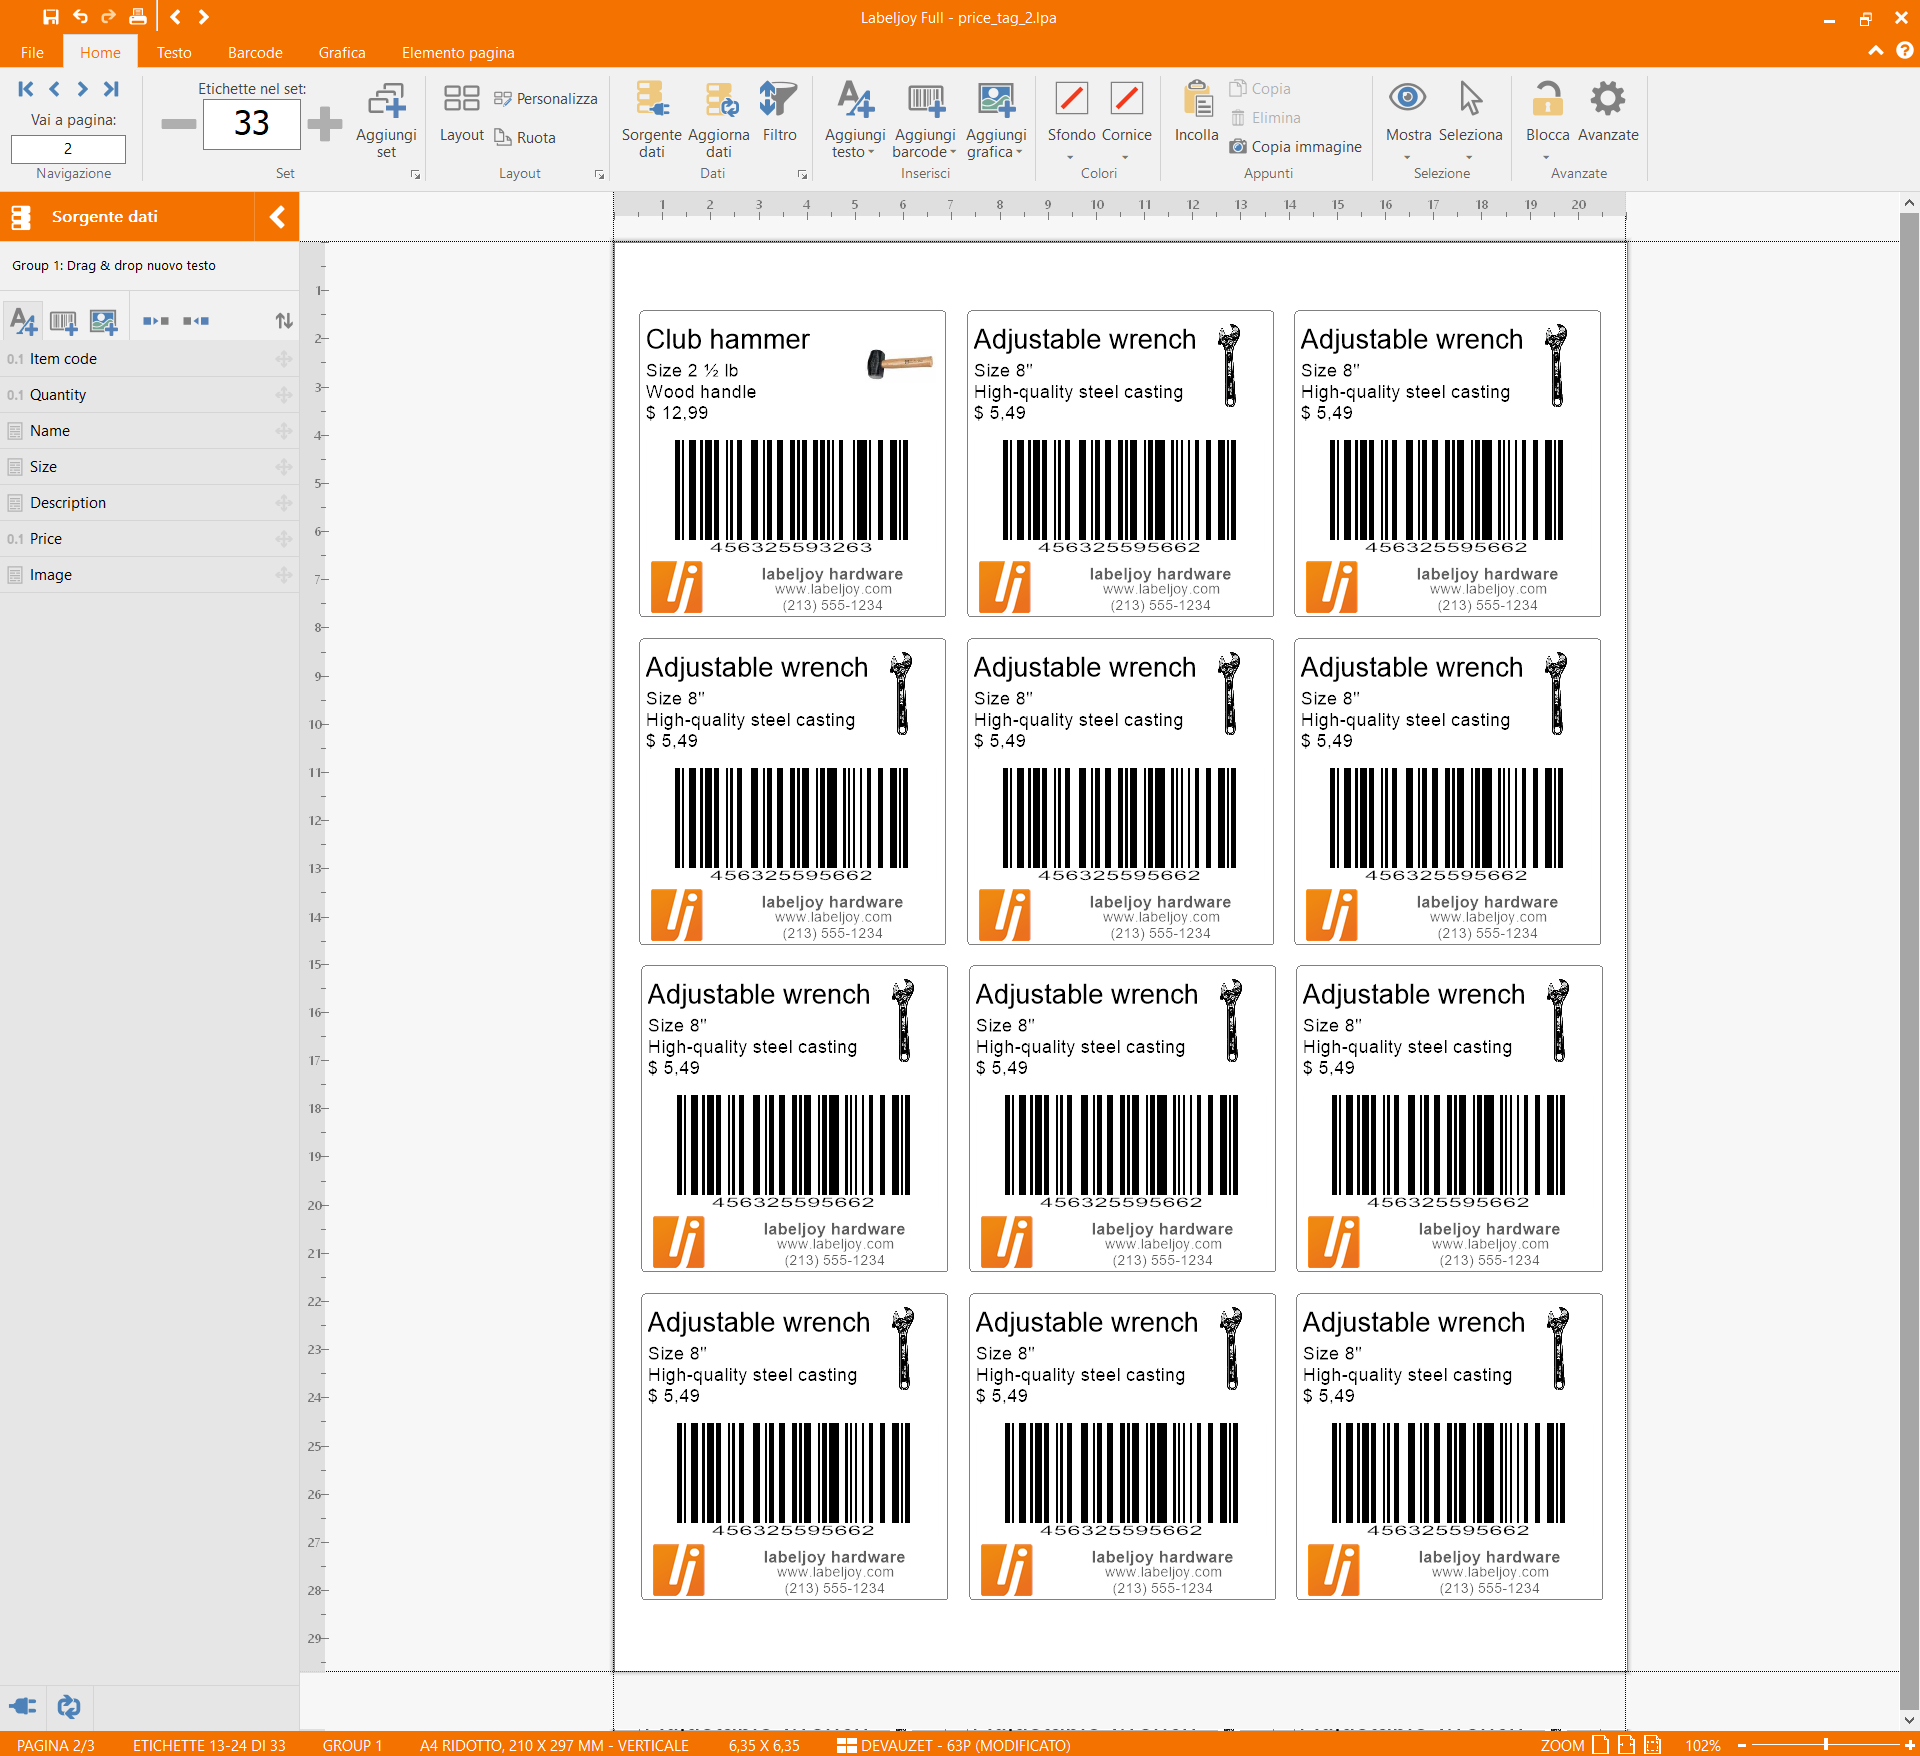Click the zoom in plus button
Viewport: 1920px width, 1756px height.
point(1909,1745)
